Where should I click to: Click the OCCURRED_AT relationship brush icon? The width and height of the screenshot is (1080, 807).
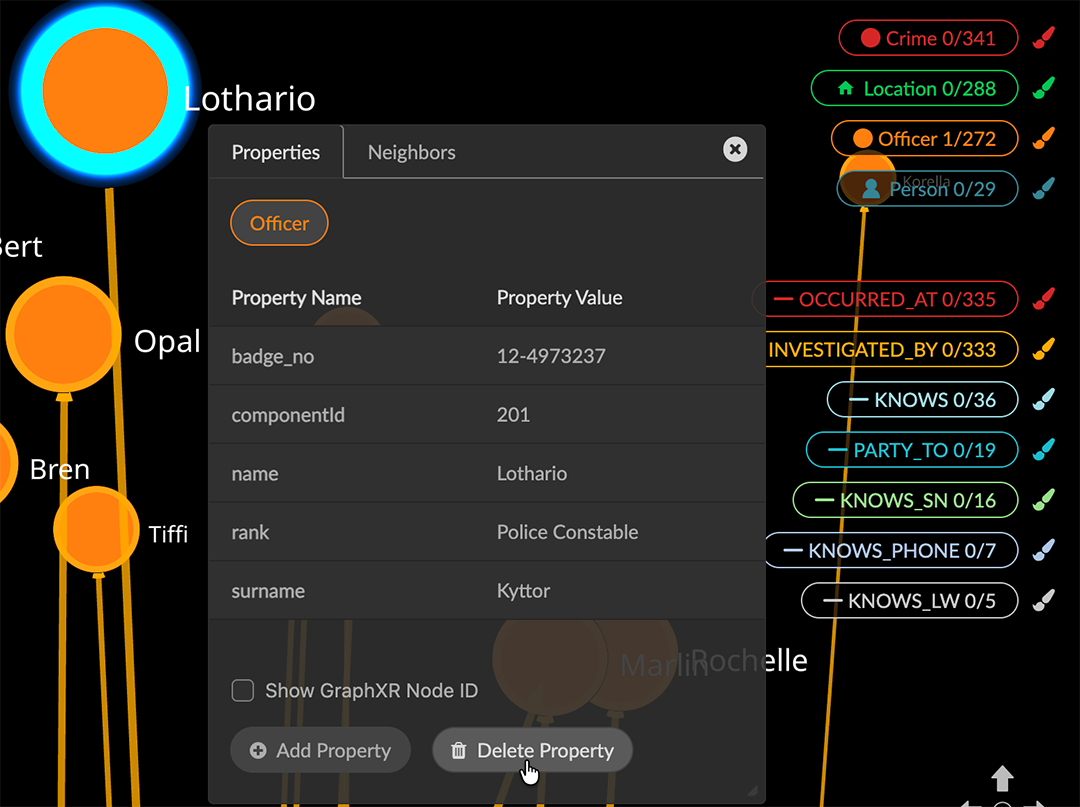pyautogui.click(x=1042, y=299)
